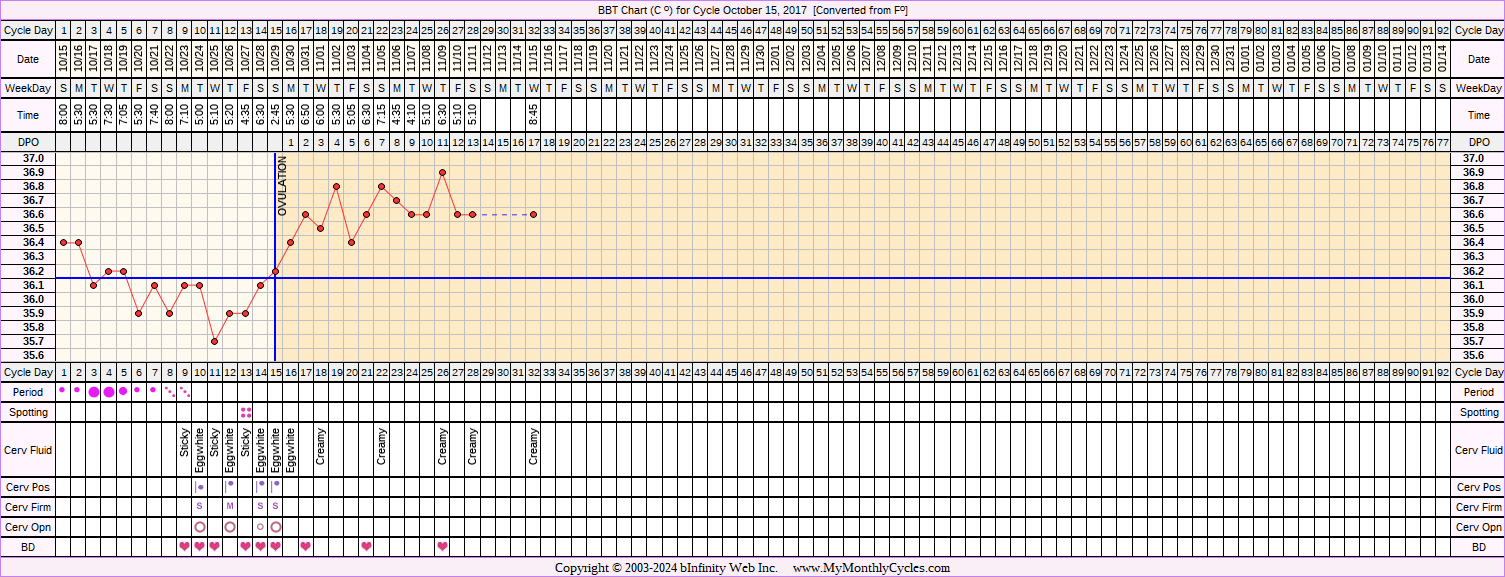Image resolution: width=1505 pixels, height=577 pixels.
Task: Click the lowest temperature point at 35.7
Action: (x=214, y=341)
